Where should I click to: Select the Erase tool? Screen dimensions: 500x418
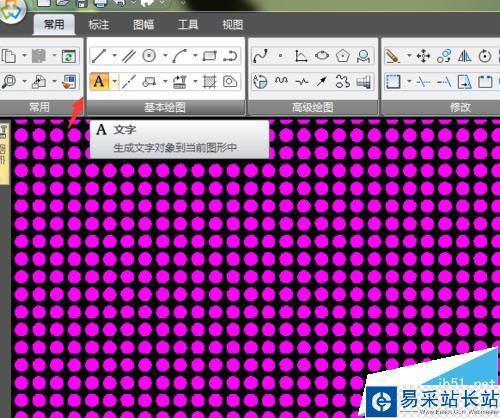pyautogui.click(x=393, y=56)
